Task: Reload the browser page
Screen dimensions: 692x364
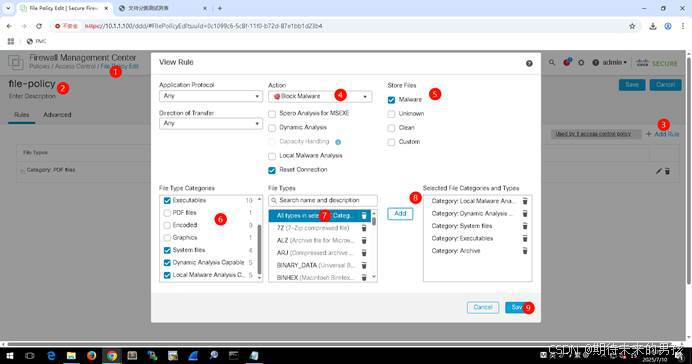Action: pos(39,26)
